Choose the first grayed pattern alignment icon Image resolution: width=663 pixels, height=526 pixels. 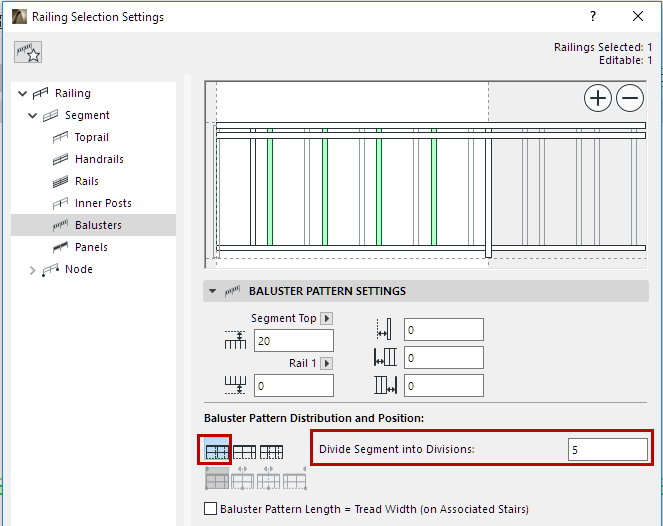pyautogui.click(x=217, y=479)
